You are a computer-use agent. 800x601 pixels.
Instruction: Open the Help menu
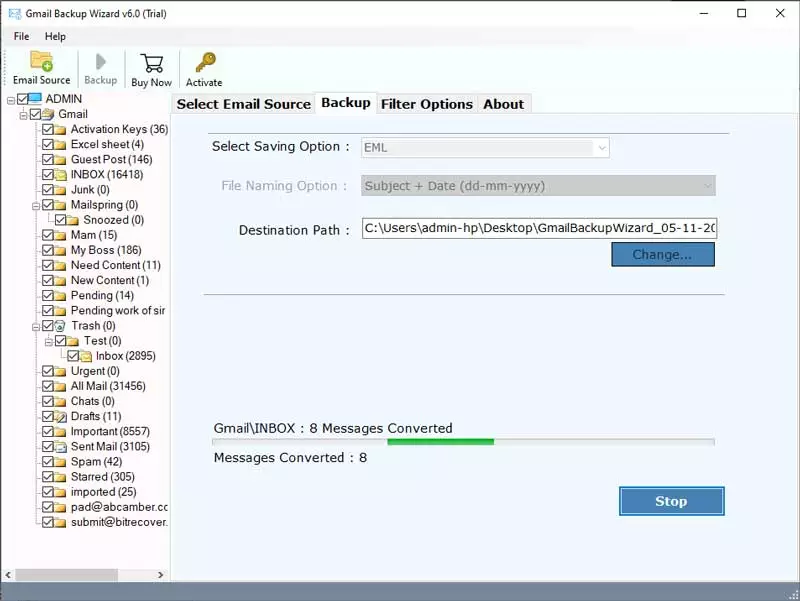point(55,36)
